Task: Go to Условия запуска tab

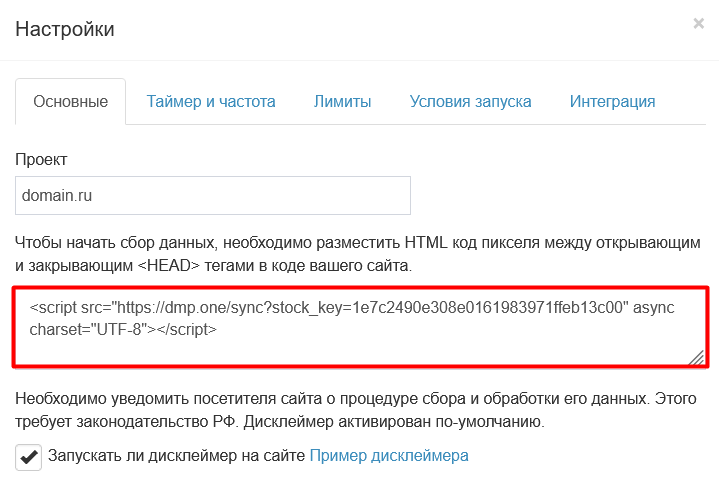Action: (x=470, y=101)
